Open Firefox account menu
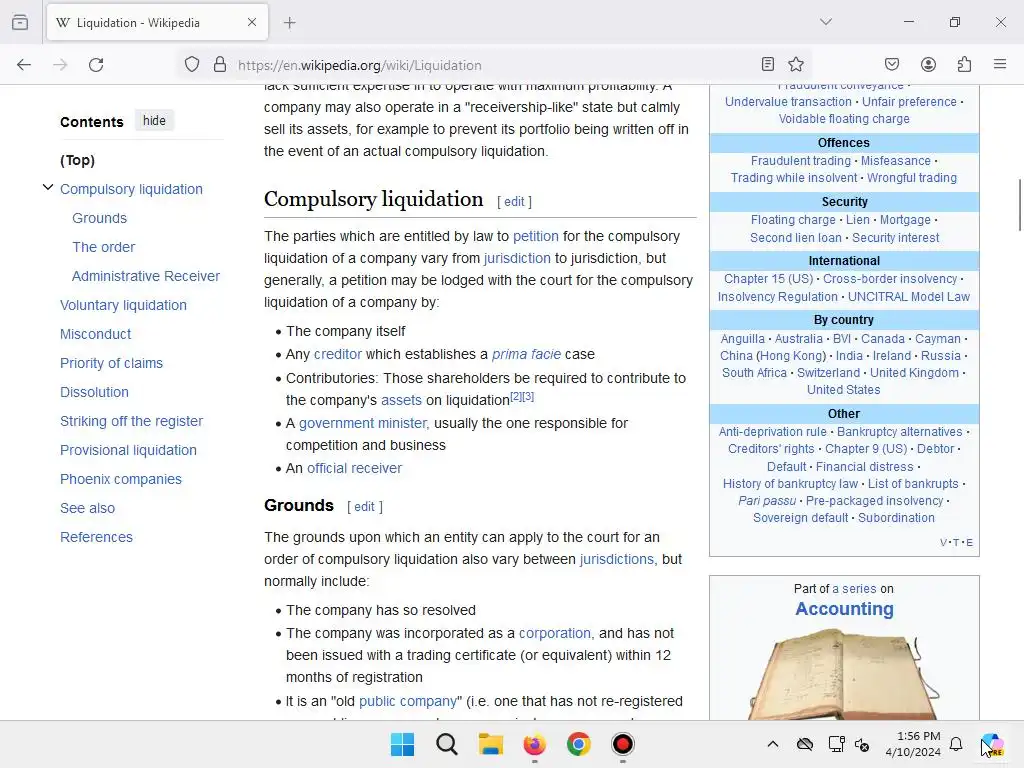Image resolution: width=1024 pixels, height=768 pixels. pyautogui.click(x=928, y=64)
